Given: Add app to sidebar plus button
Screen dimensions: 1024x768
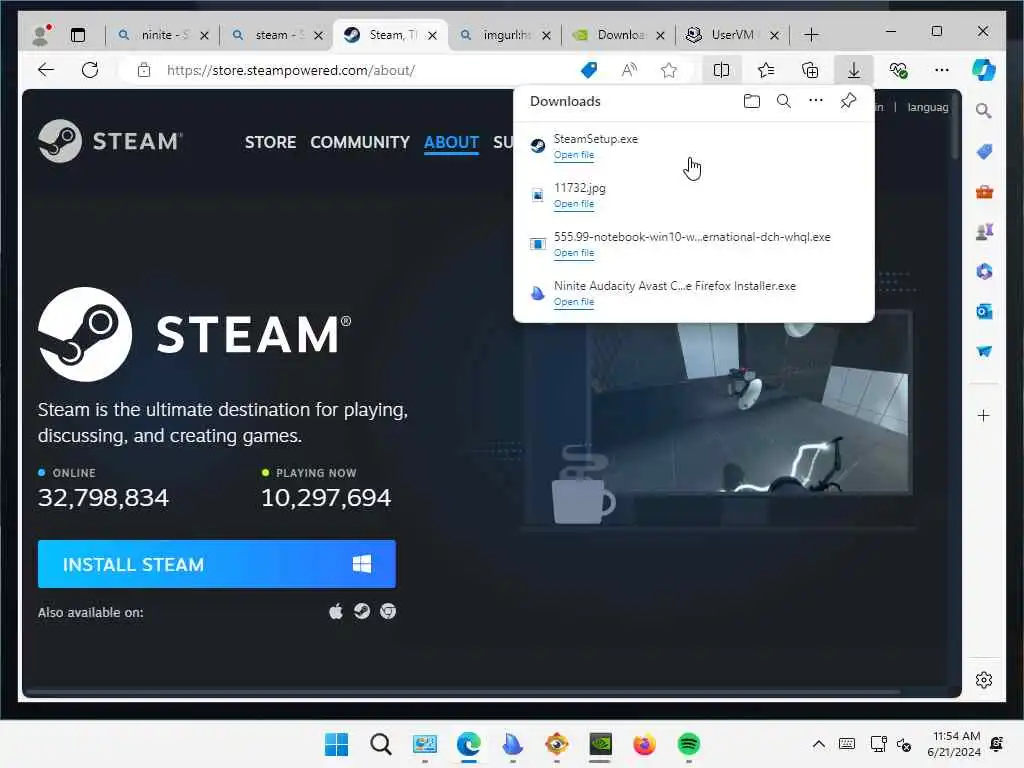Looking at the screenshot, I should pyautogui.click(x=984, y=415).
